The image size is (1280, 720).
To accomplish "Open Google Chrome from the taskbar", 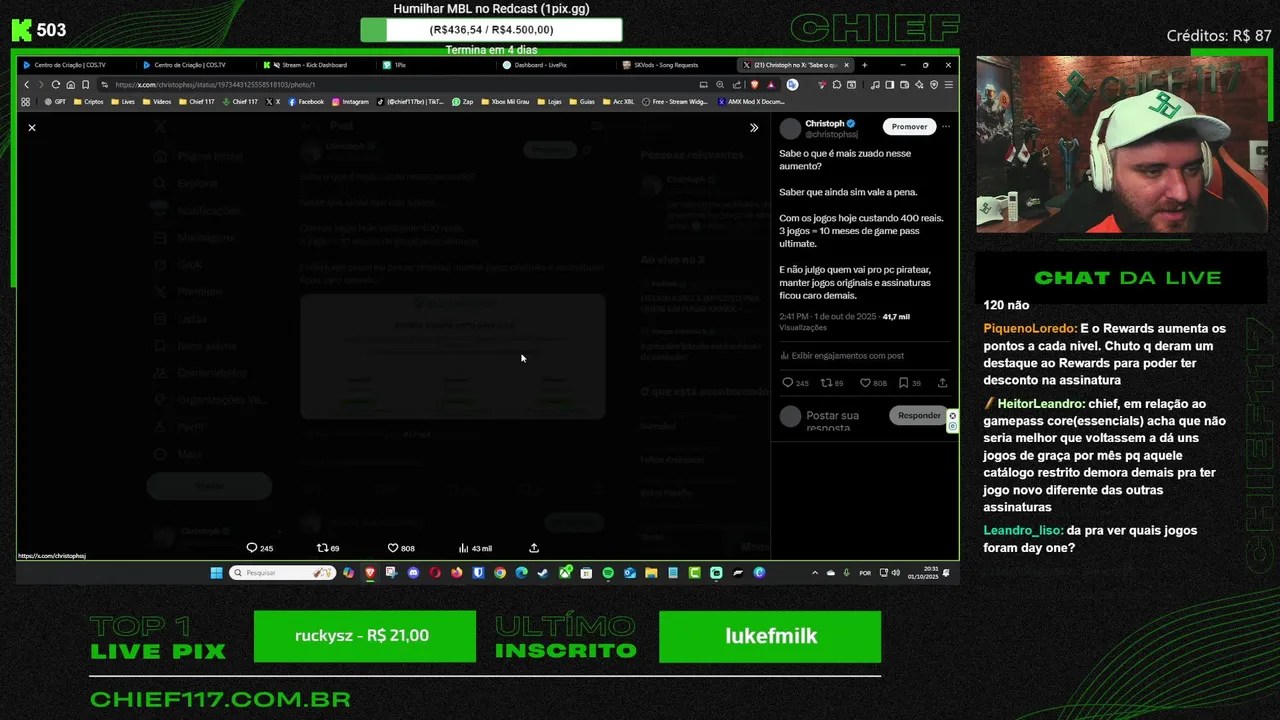I will [x=500, y=573].
